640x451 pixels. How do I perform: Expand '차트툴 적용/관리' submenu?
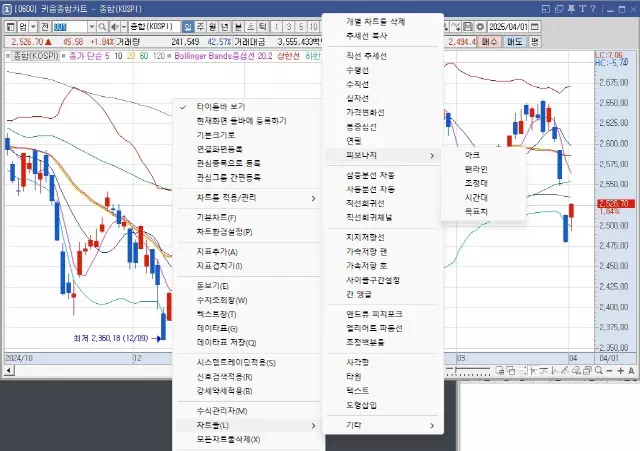[248, 198]
